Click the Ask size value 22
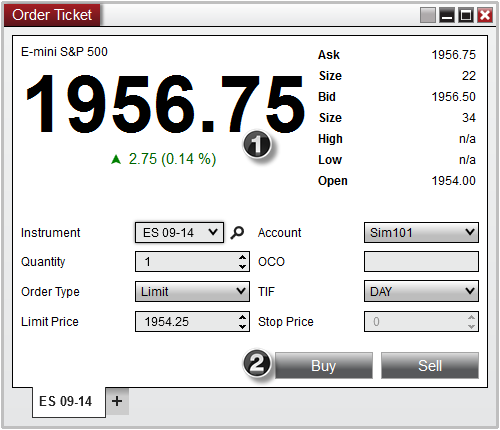Image resolution: width=500 pixels, height=430 pixels. coord(469,76)
